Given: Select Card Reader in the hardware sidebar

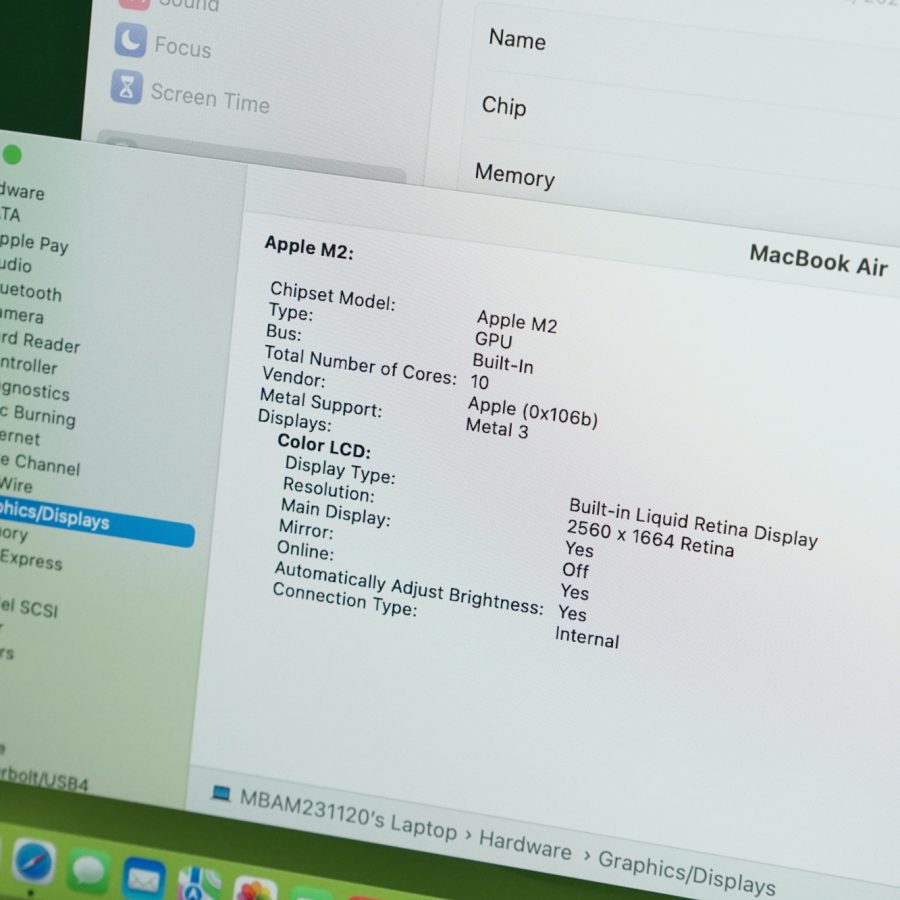Looking at the screenshot, I should pos(40,342).
